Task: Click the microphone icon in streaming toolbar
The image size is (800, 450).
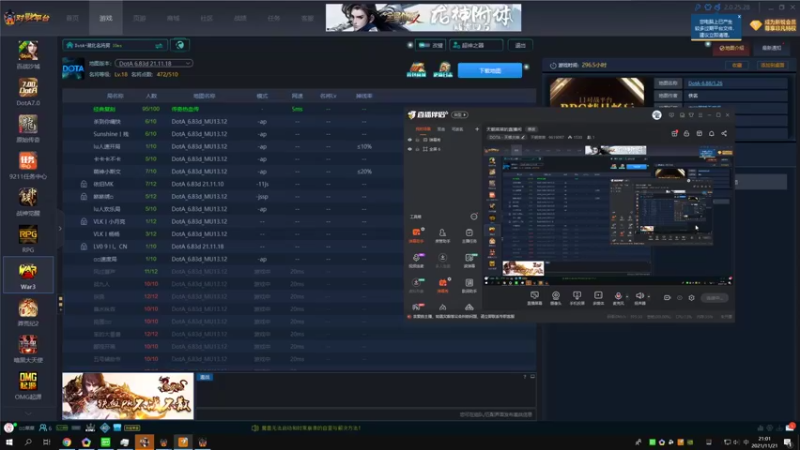Action: point(618,297)
